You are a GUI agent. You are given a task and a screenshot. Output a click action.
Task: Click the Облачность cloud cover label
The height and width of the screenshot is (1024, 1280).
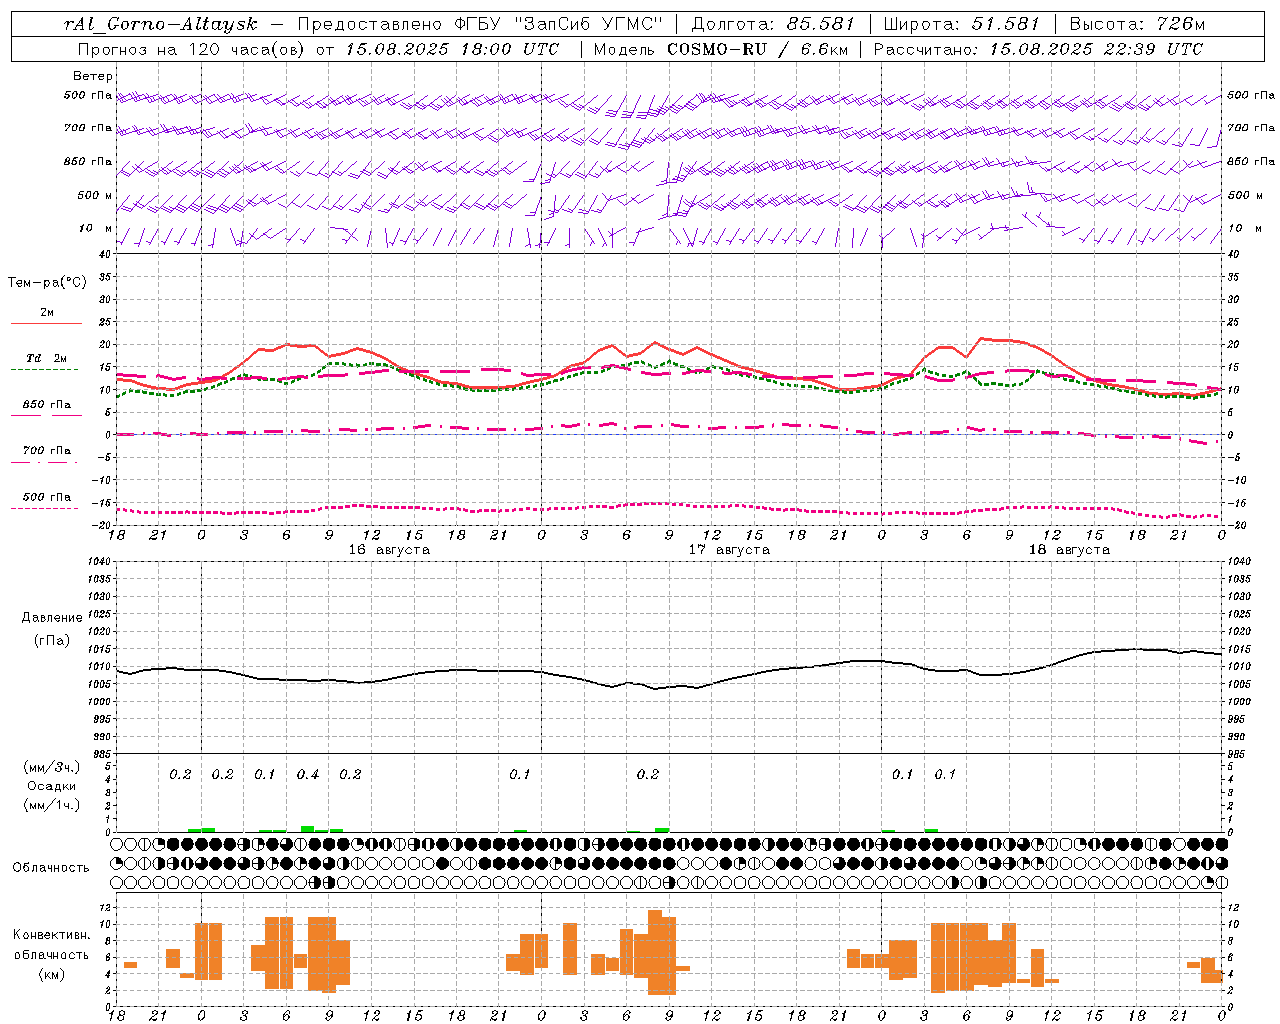coord(51,868)
